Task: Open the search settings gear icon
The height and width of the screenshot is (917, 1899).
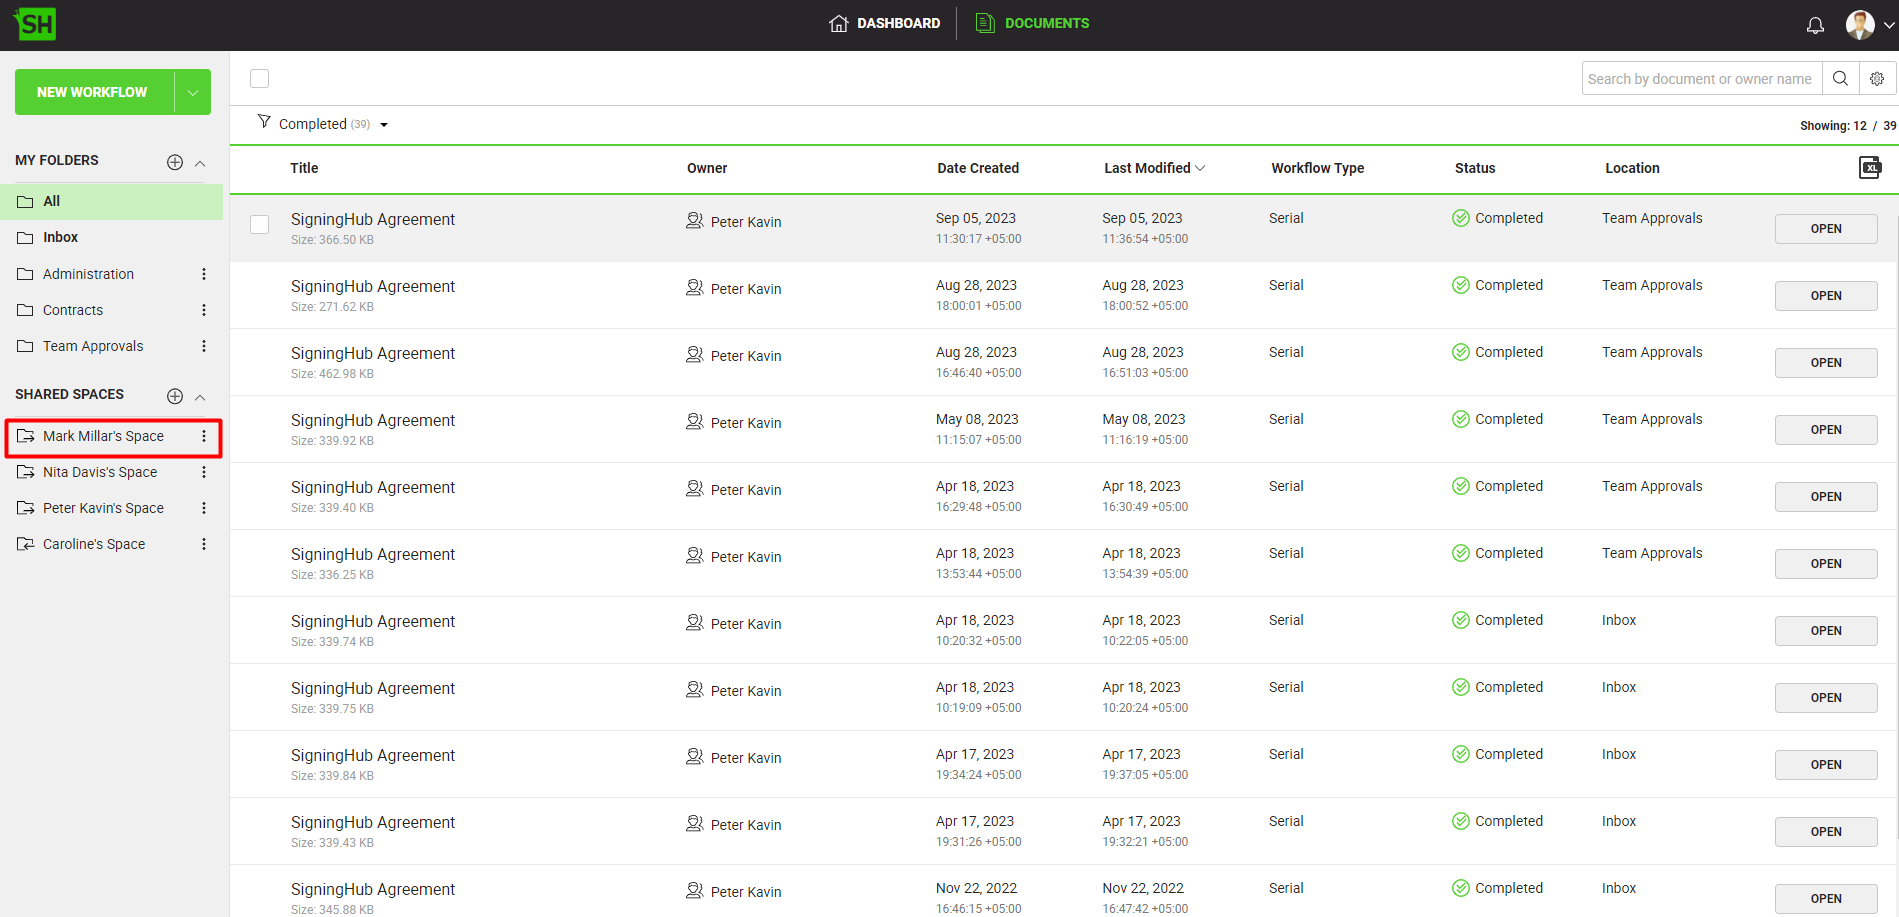Action: pos(1877,79)
